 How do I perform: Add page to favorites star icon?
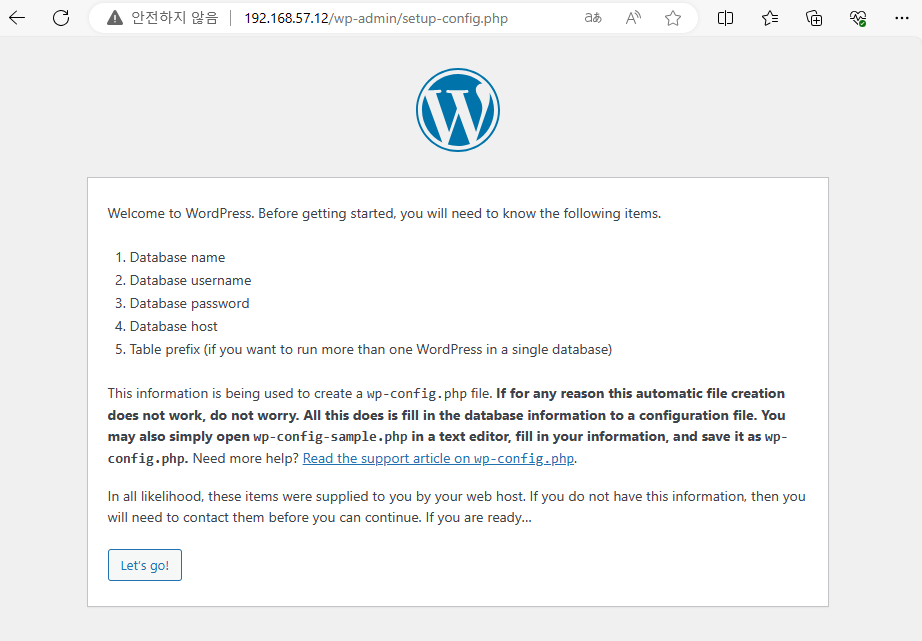(x=673, y=18)
